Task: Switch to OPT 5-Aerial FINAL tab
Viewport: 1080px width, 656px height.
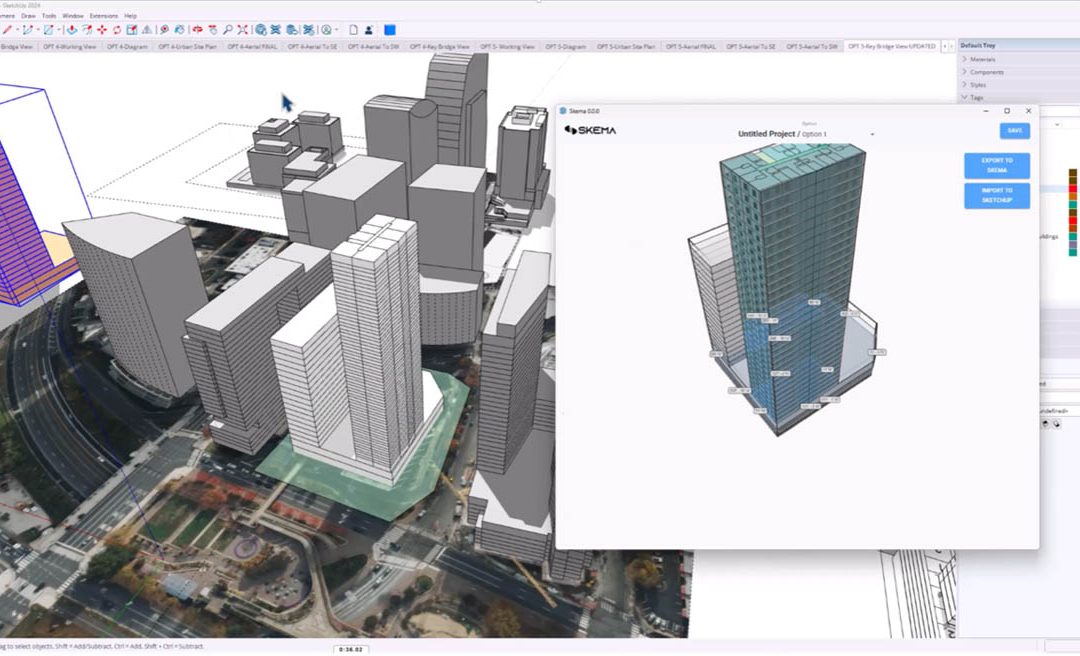Action: (690, 47)
